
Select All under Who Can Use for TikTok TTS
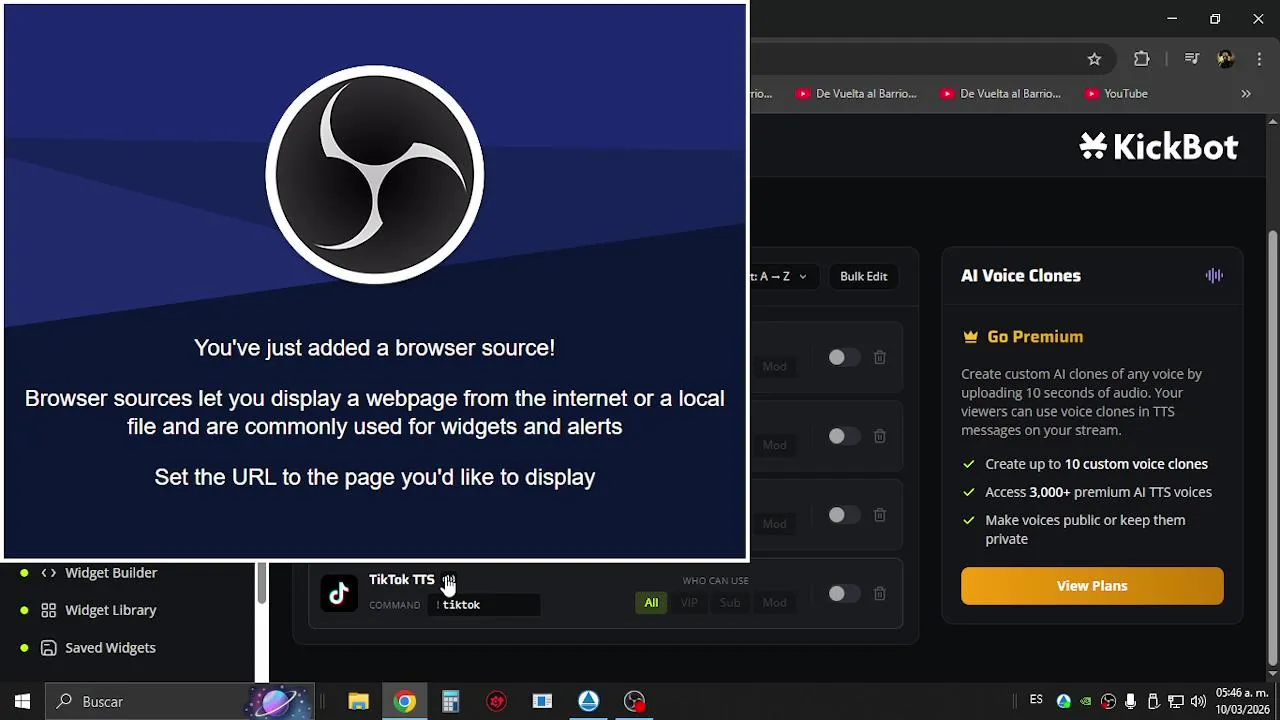651,602
